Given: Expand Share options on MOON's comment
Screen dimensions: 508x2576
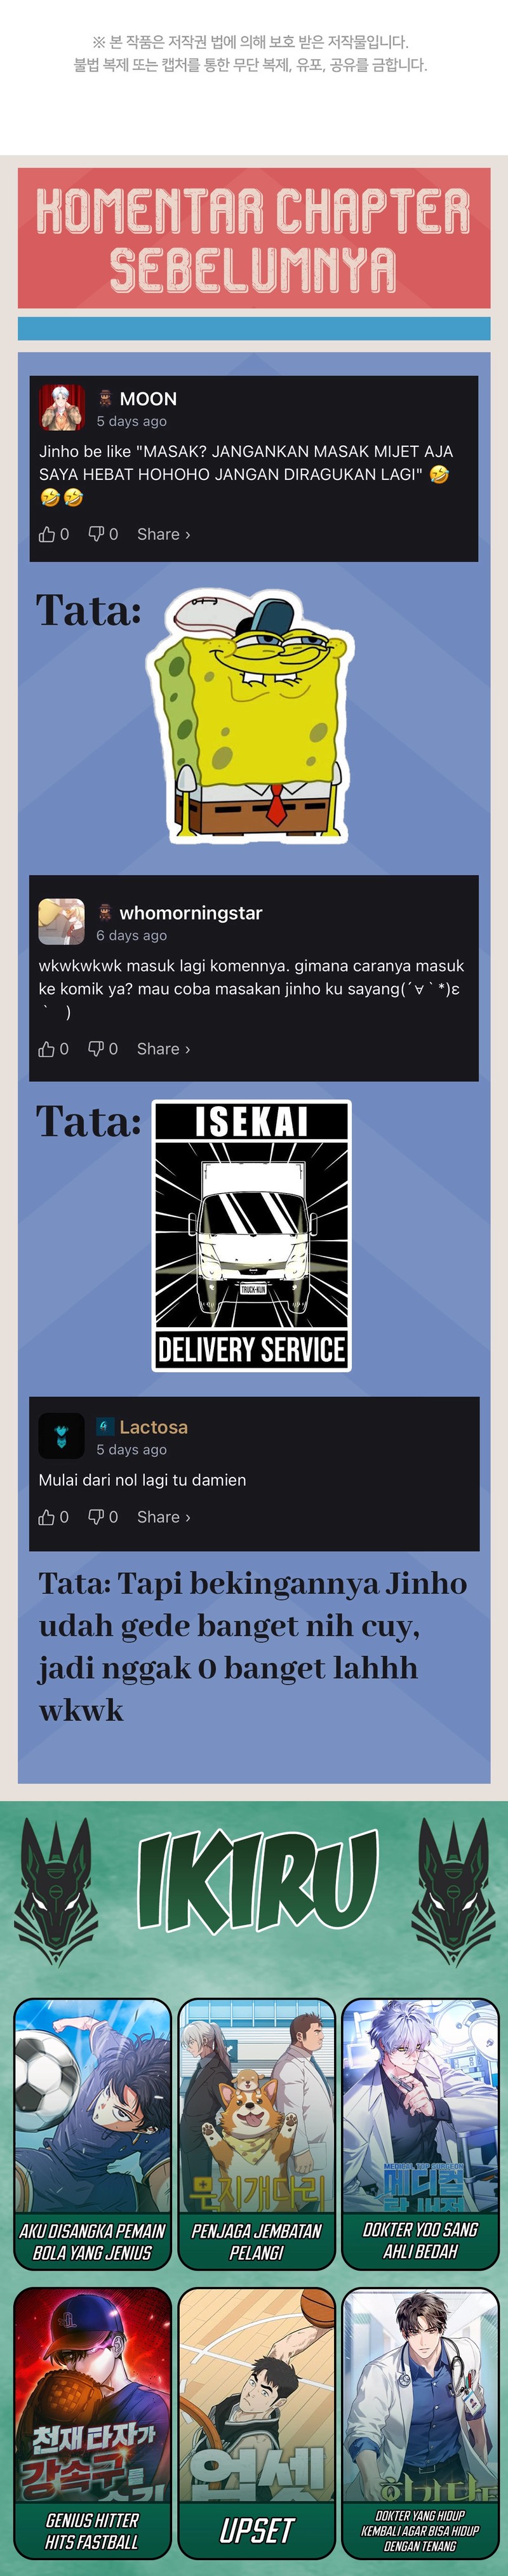Looking at the screenshot, I should pyautogui.click(x=163, y=535).
